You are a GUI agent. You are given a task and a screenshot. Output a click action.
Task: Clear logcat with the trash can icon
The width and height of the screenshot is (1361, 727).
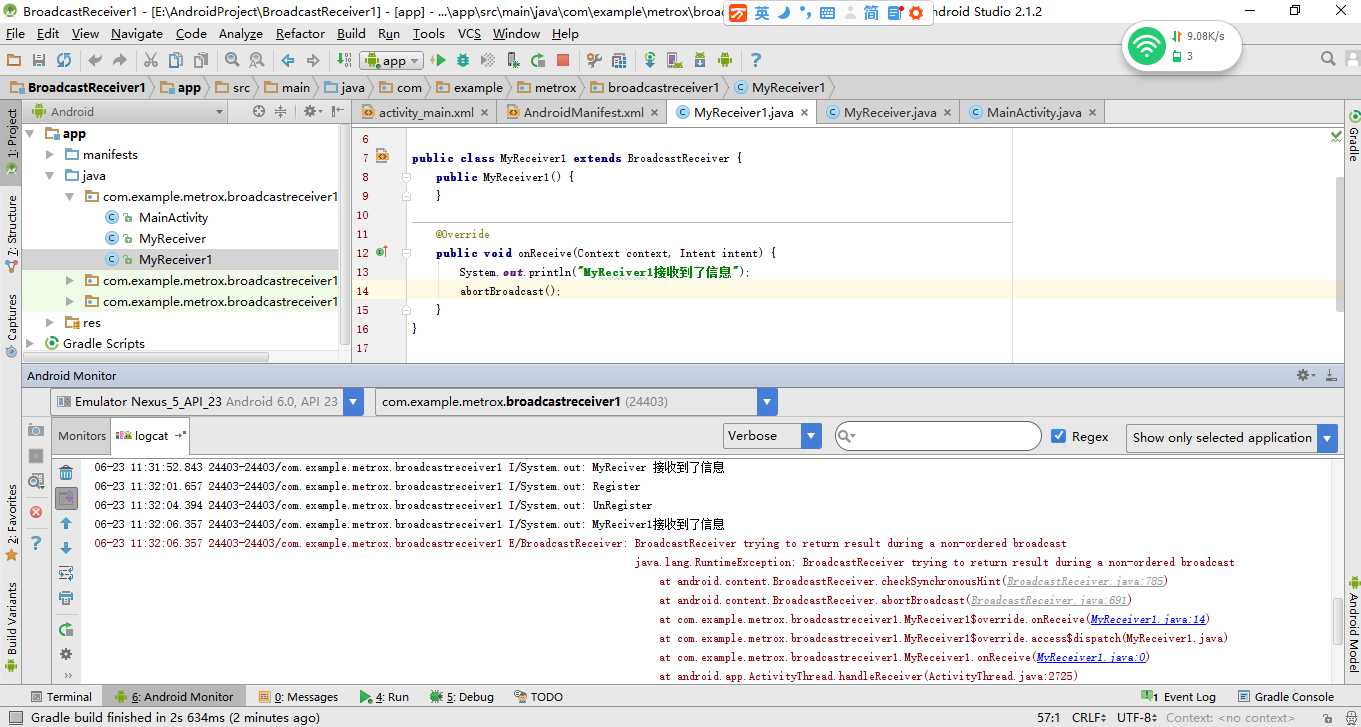(66, 473)
